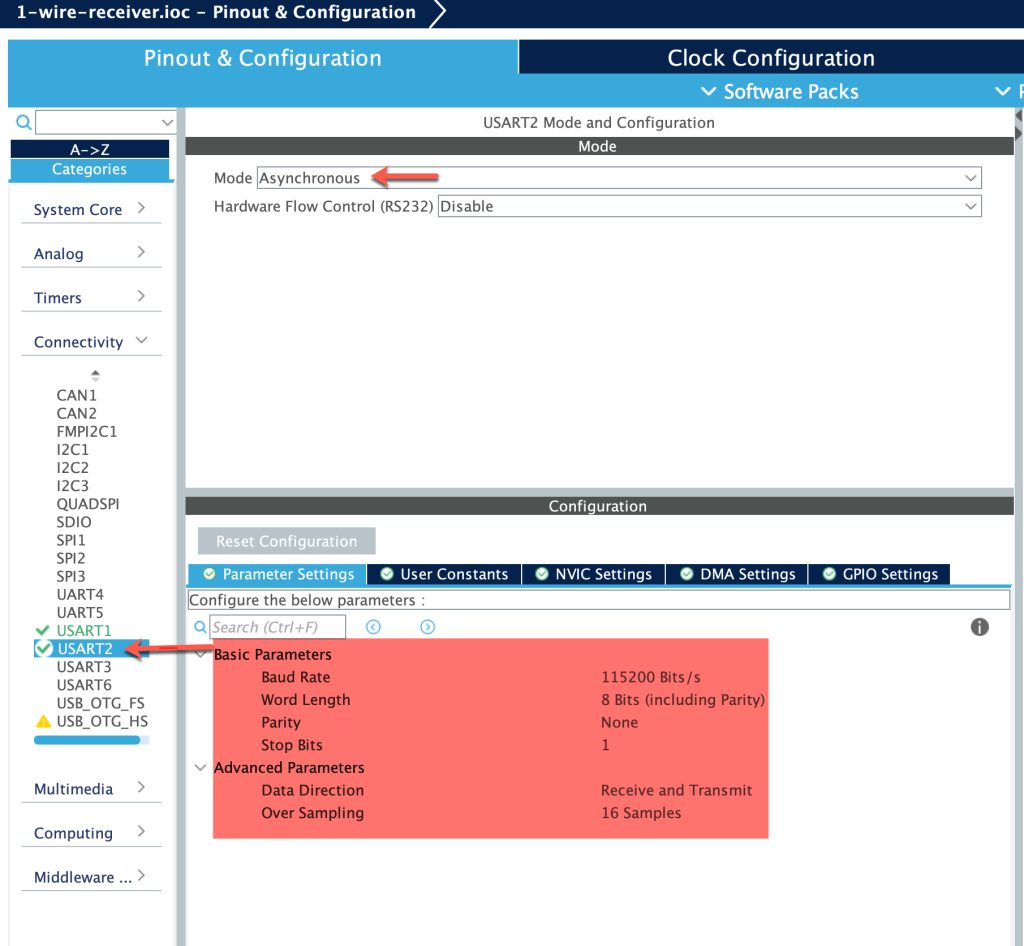Image resolution: width=1024 pixels, height=946 pixels.
Task: Collapse the Advanced Parameters section
Action: click(201, 768)
